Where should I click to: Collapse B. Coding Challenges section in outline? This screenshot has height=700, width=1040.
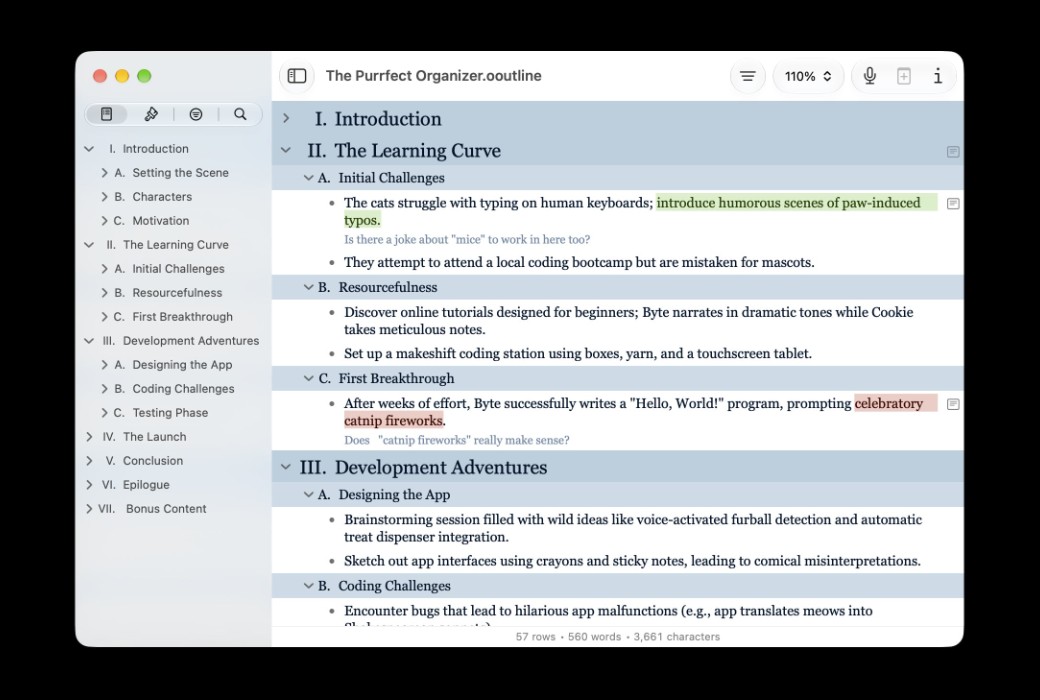tap(308, 585)
